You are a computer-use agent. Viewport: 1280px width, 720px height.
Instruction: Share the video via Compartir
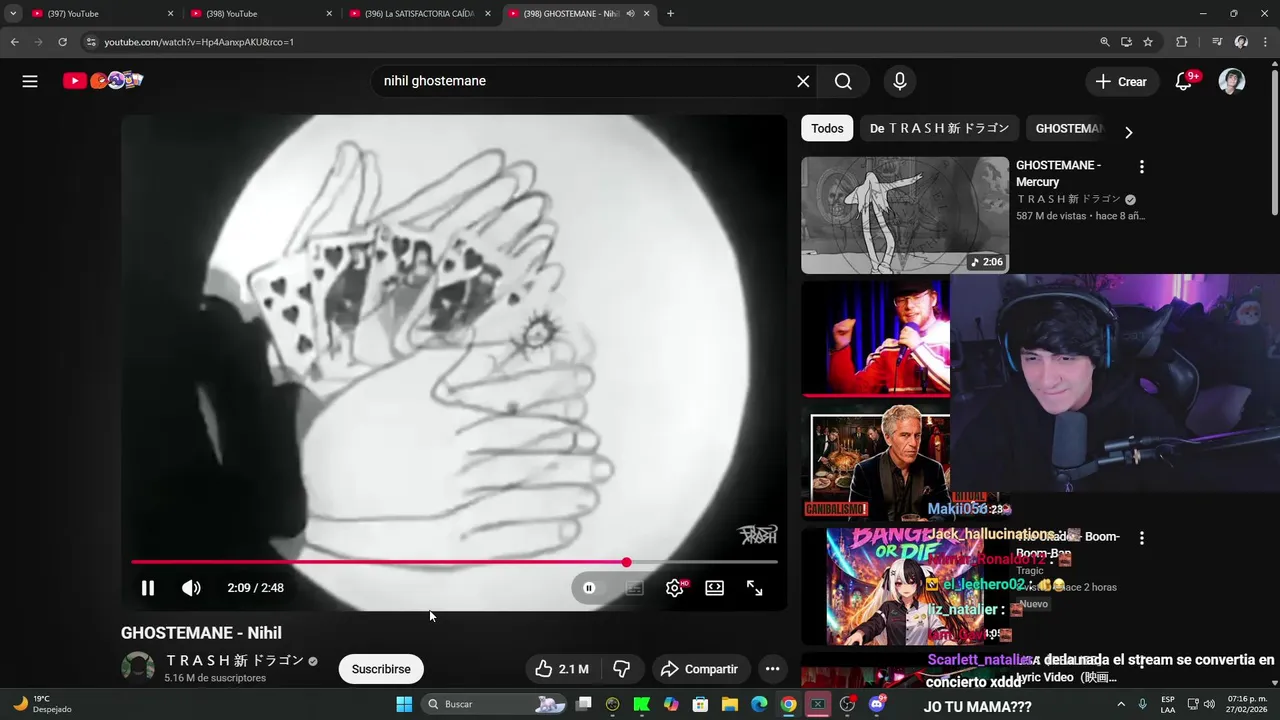pos(699,669)
